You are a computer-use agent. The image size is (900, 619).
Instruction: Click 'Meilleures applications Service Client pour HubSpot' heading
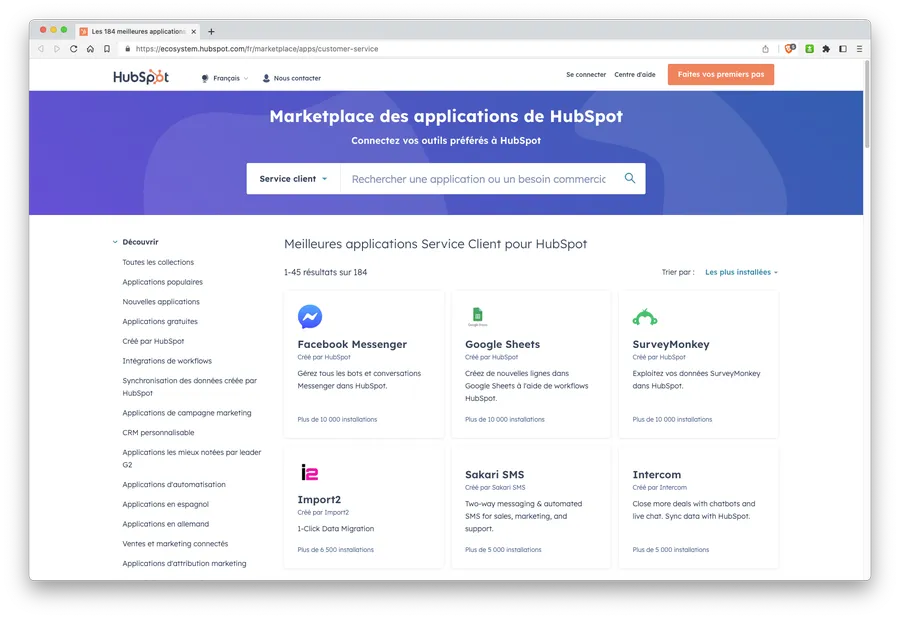435,244
